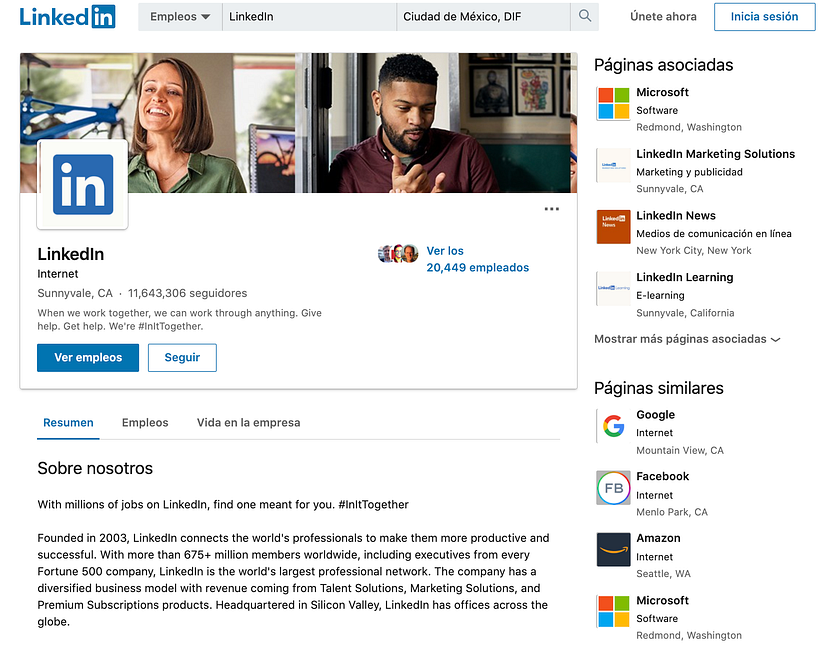Click the Medios de comunicación en línea text
The width and height of the screenshot is (820, 646).
[x=714, y=234]
